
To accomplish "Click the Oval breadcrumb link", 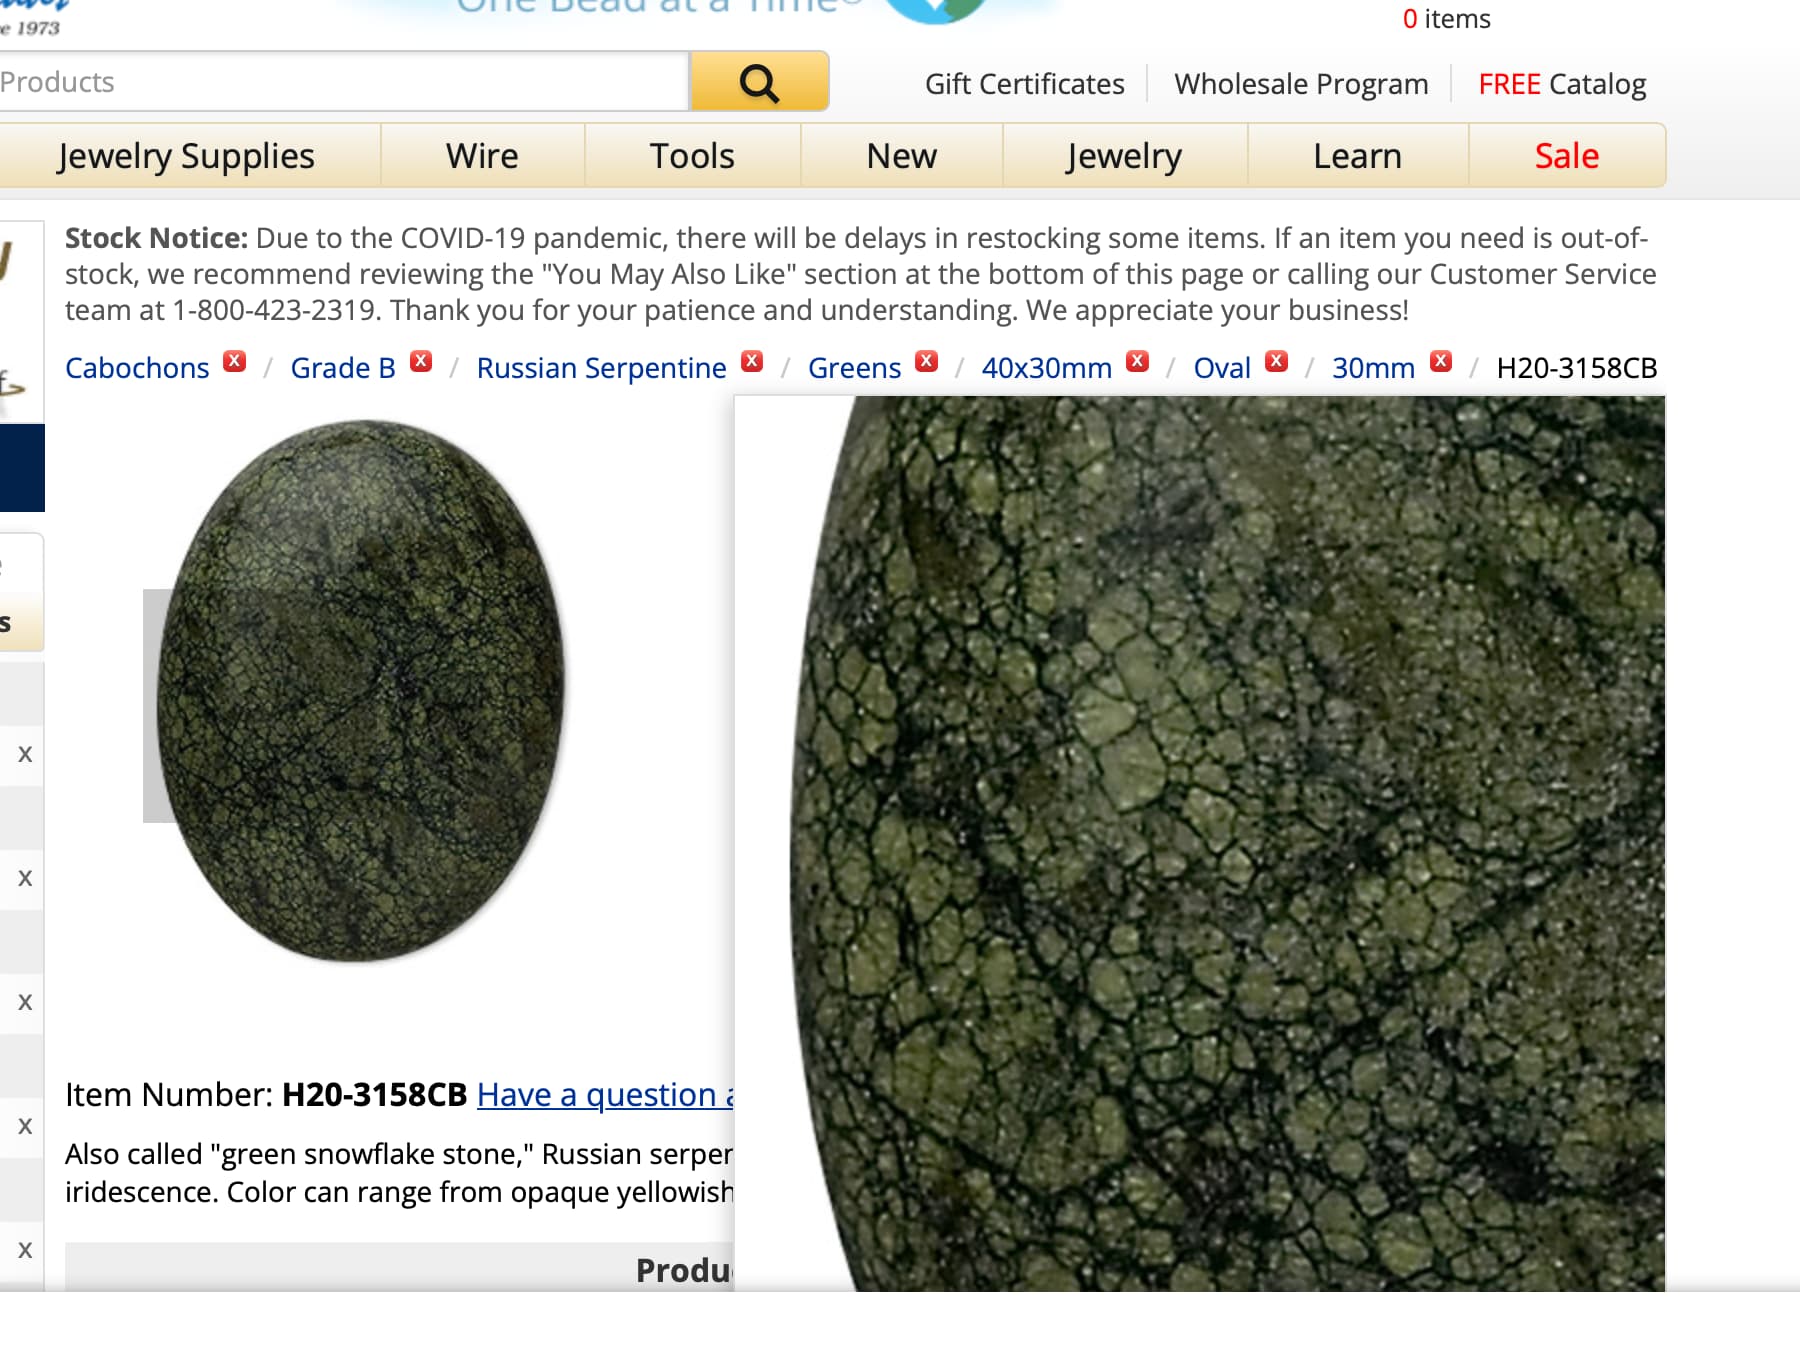I will click(x=1222, y=368).
